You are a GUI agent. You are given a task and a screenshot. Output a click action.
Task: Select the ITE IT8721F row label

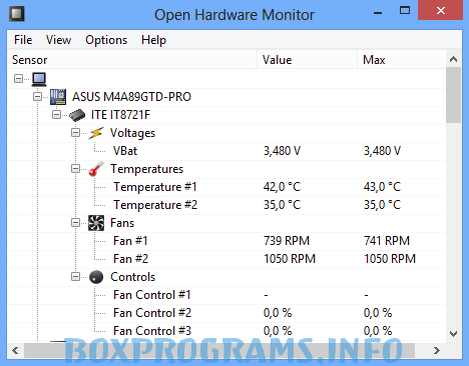click(x=120, y=115)
